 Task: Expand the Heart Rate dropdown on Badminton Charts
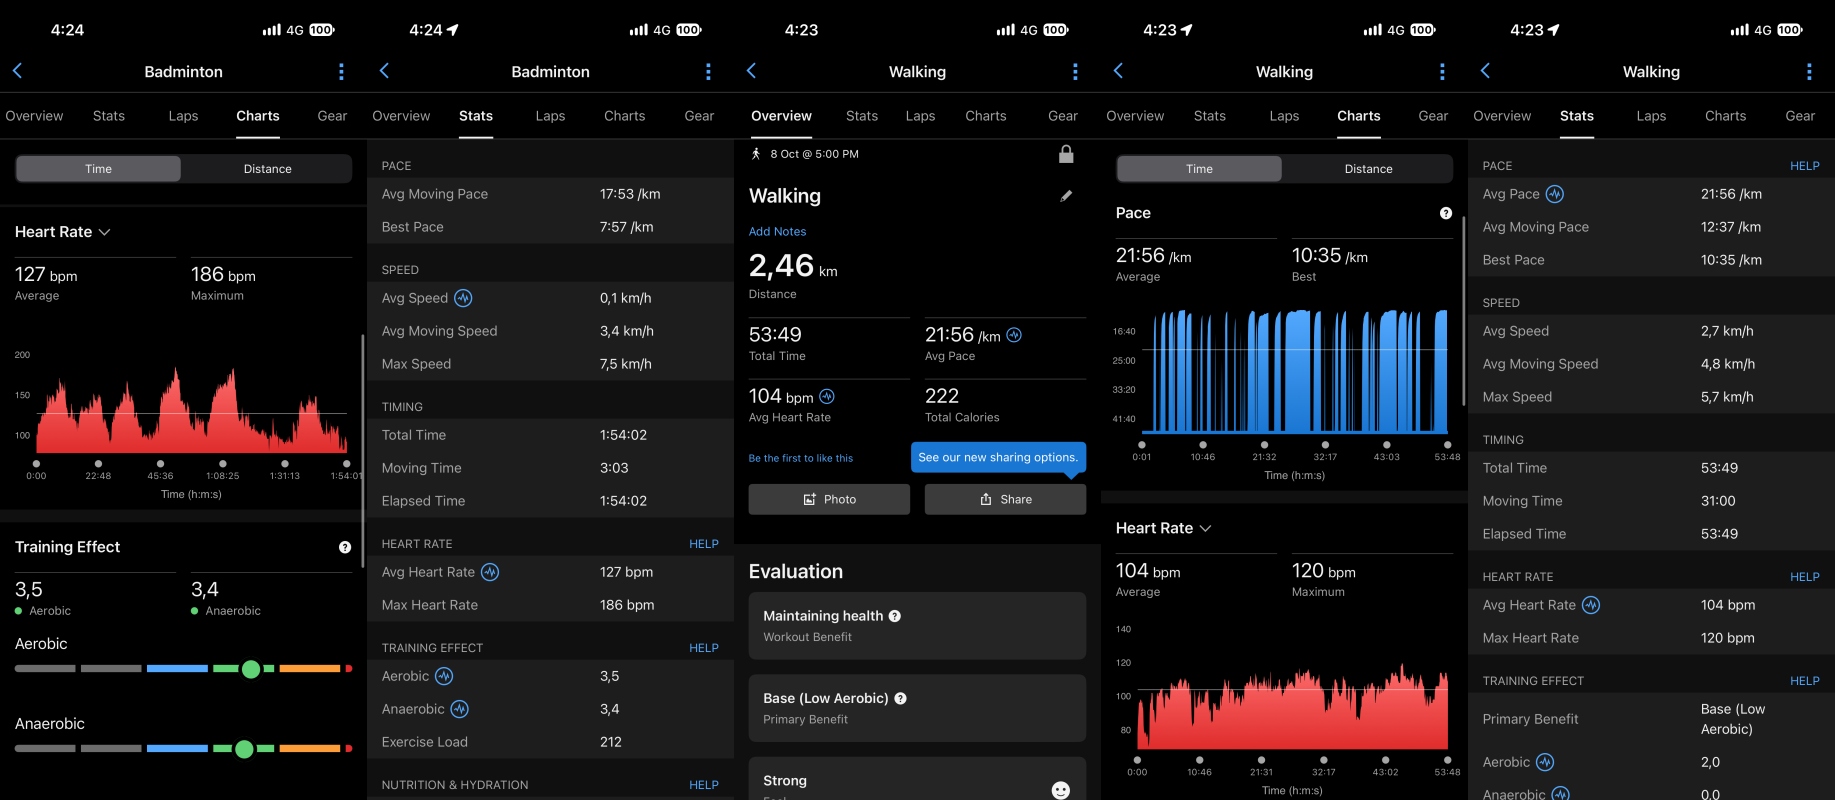click(x=63, y=232)
